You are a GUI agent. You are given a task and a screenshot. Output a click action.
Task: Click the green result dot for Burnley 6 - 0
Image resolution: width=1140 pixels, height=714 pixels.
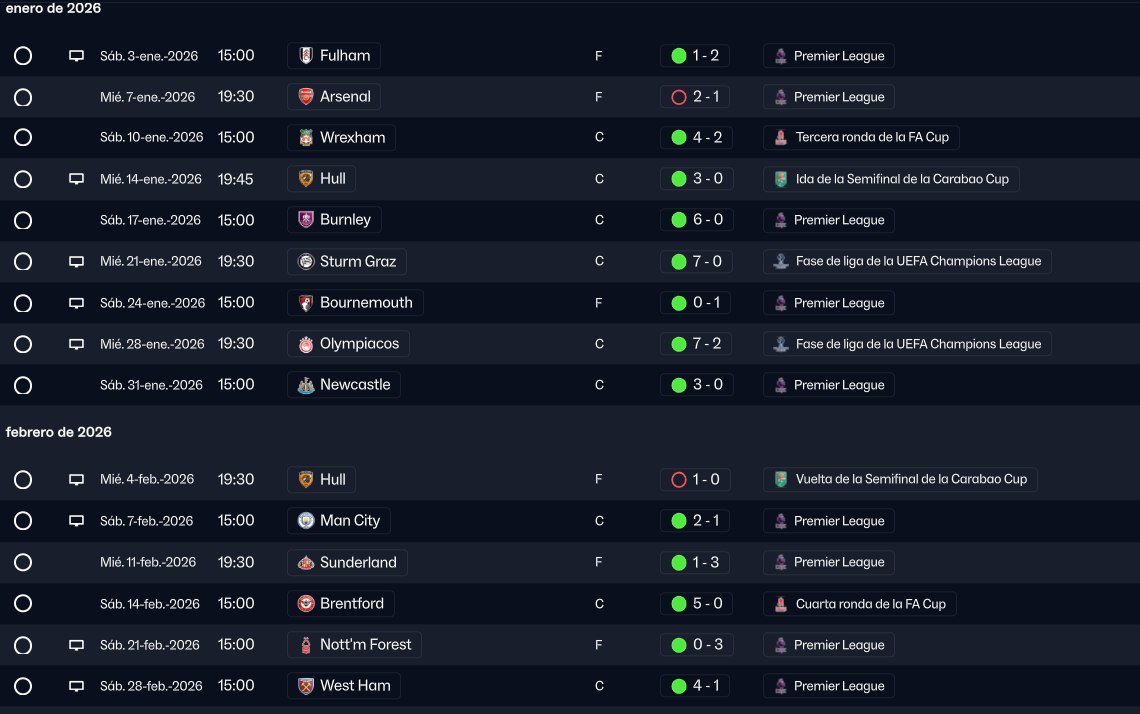[x=679, y=220]
